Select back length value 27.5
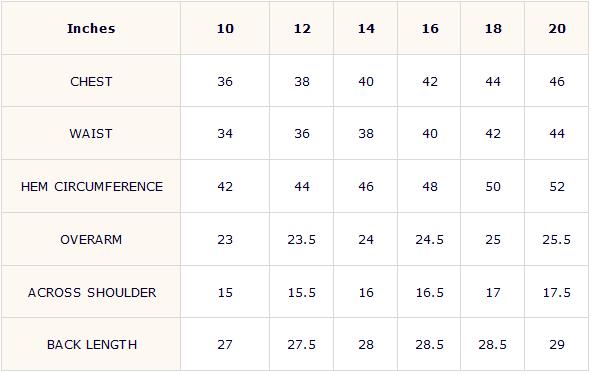This screenshot has height=374, width=592. click(302, 345)
